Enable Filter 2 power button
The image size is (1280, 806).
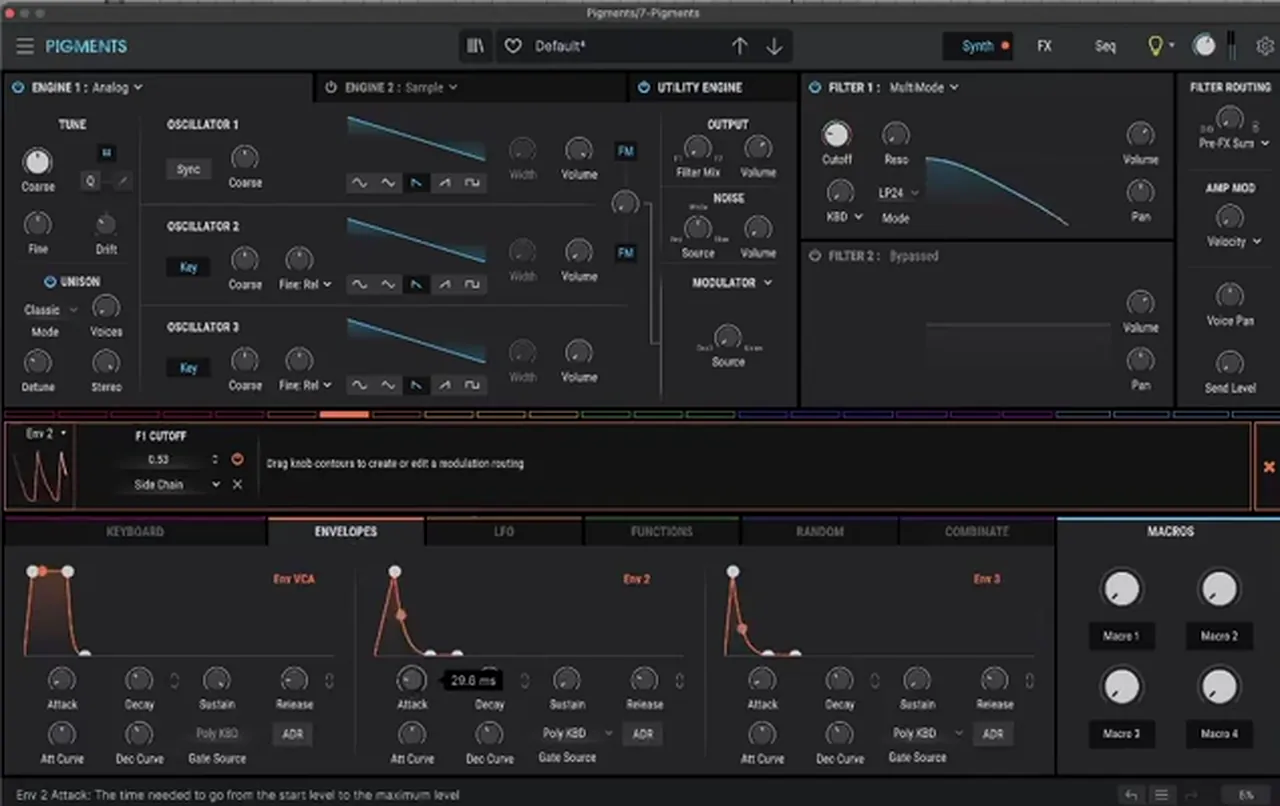click(x=815, y=256)
